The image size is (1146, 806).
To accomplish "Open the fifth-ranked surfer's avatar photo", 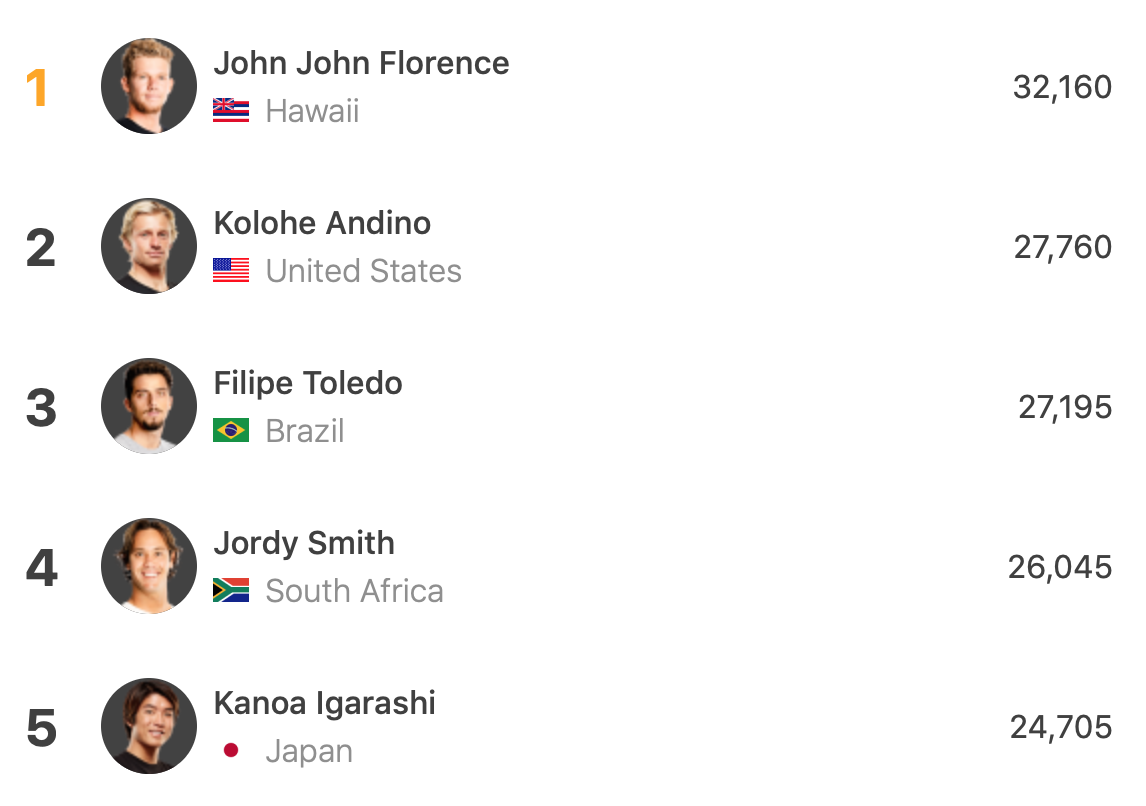I will pyautogui.click(x=149, y=726).
